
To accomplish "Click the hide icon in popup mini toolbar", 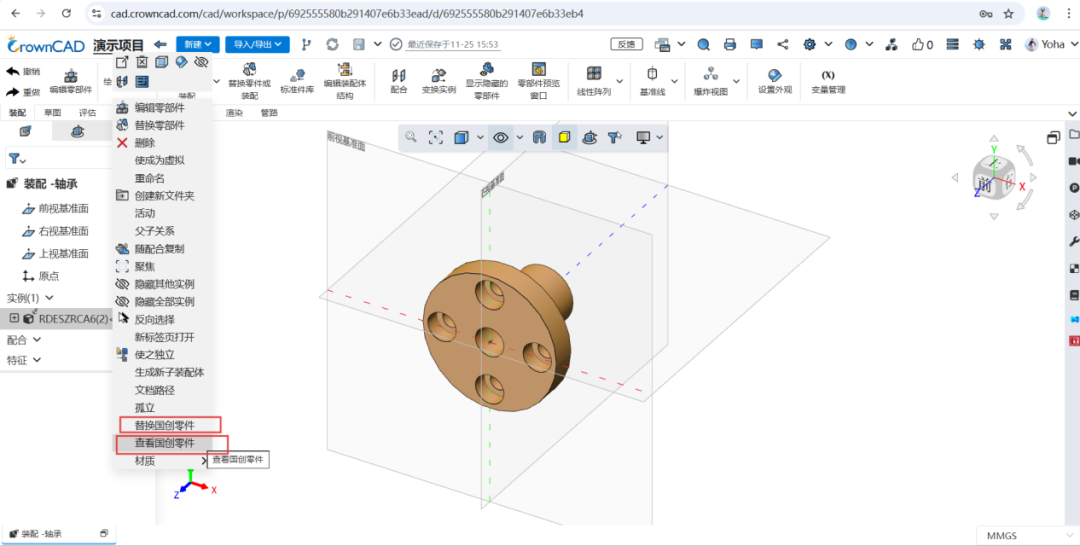I will coord(201,62).
